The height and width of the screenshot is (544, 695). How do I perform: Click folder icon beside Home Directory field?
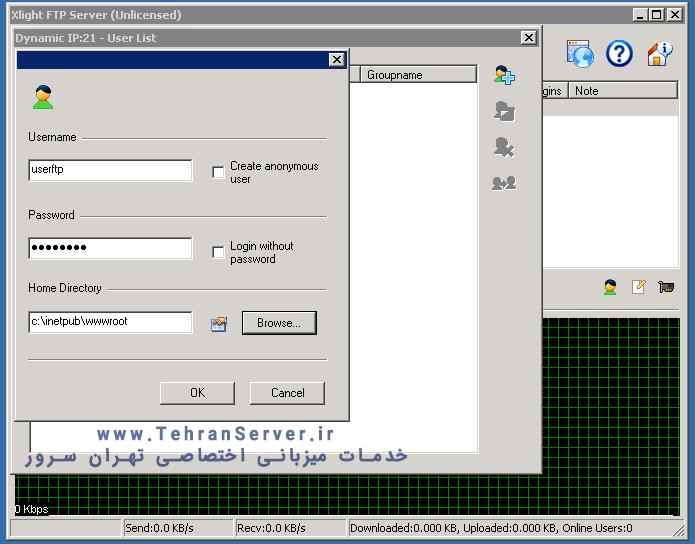219,323
